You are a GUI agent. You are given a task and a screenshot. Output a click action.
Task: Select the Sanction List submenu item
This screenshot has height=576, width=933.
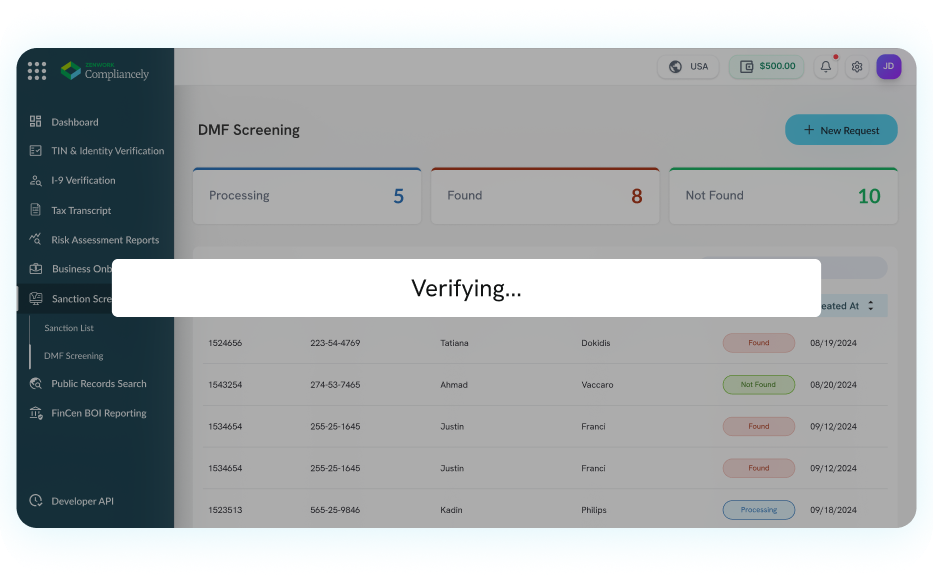(69, 328)
